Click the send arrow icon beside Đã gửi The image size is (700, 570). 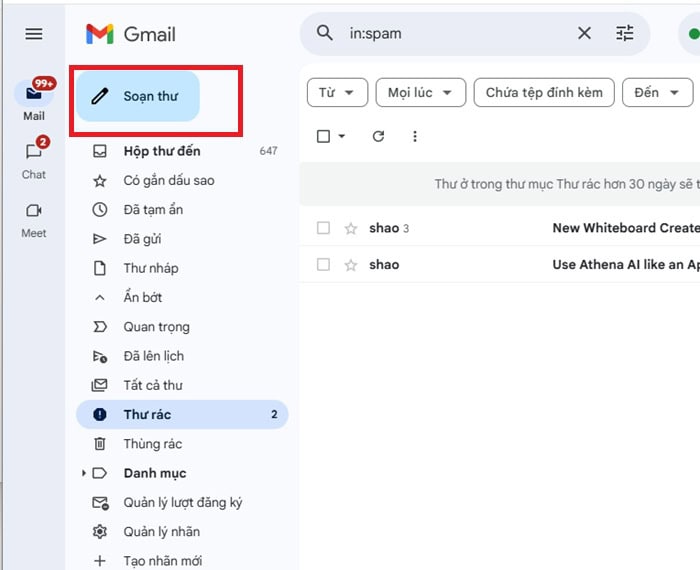tap(100, 239)
